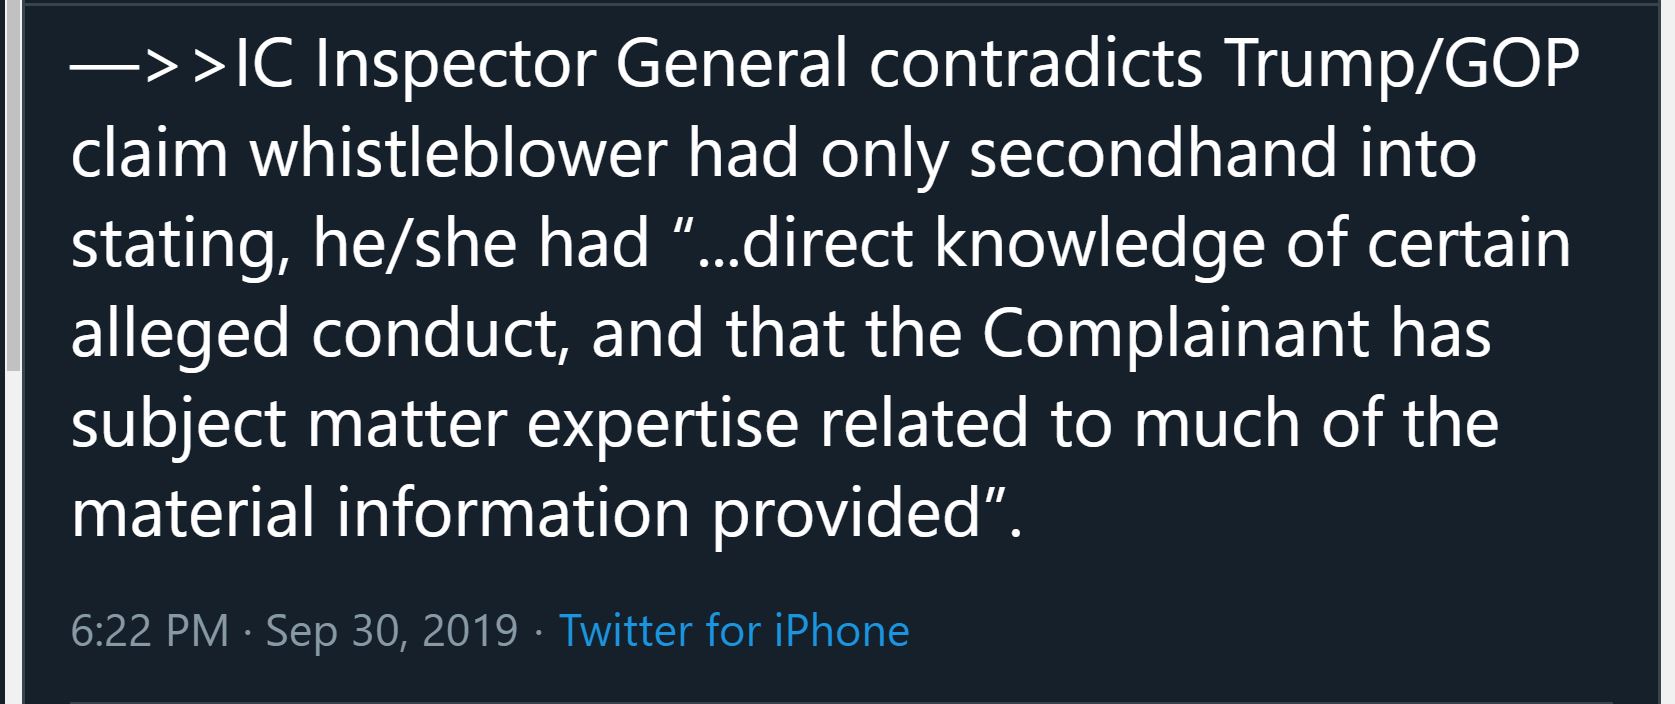Click the word certain ending third line
The width and height of the screenshot is (1675, 704).
point(1468,244)
